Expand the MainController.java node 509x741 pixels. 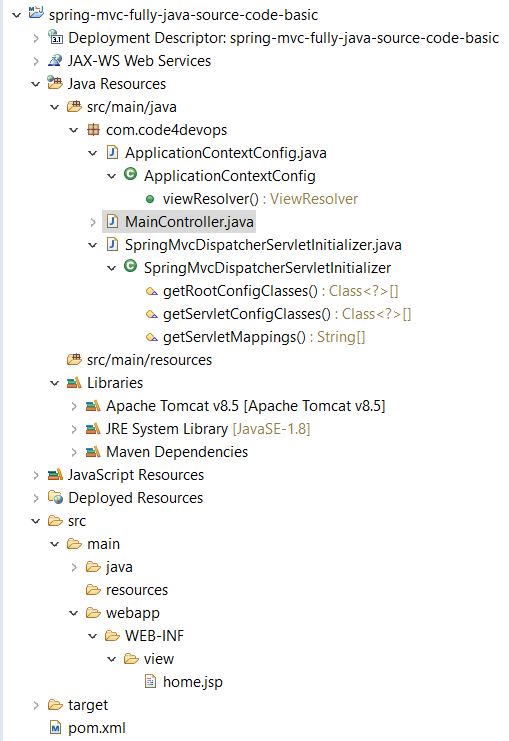pyautogui.click(x=93, y=222)
